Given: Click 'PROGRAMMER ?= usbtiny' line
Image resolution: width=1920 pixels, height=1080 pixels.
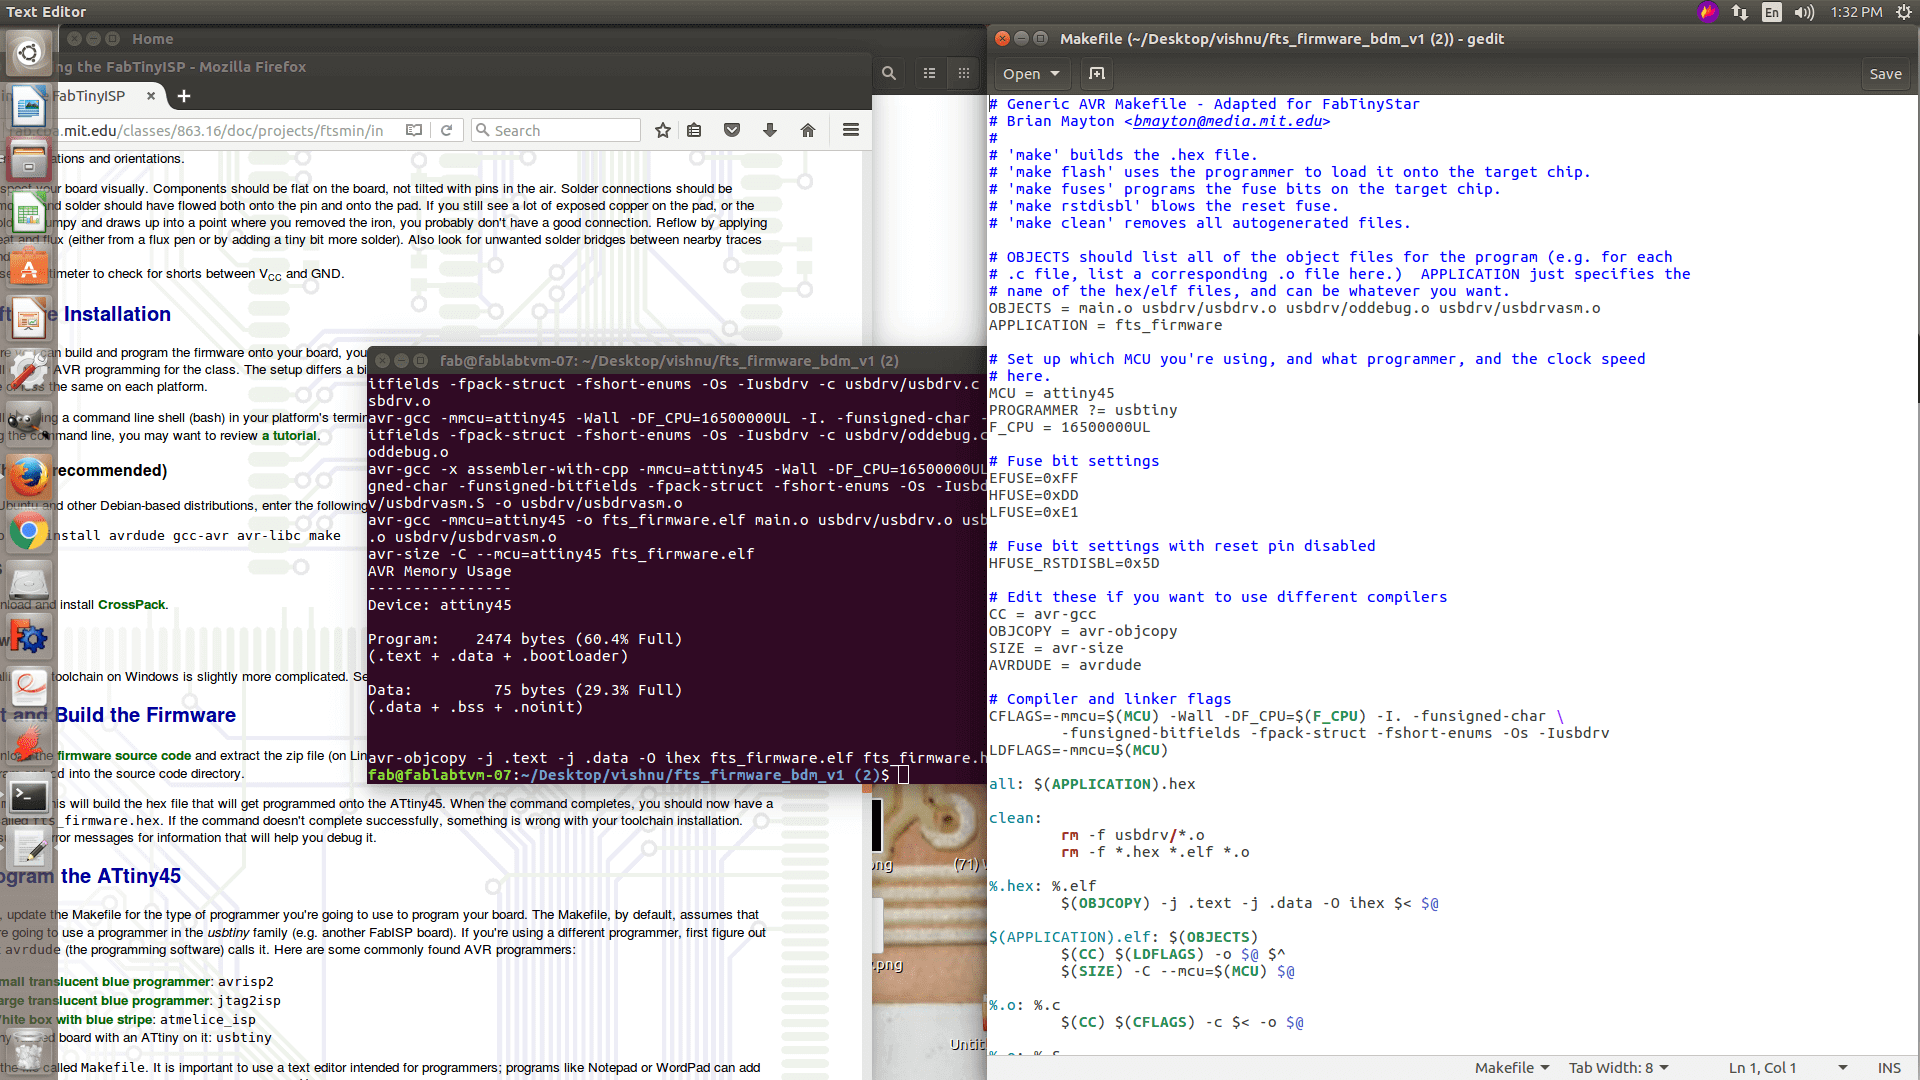Looking at the screenshot, I should [1083, 410].
